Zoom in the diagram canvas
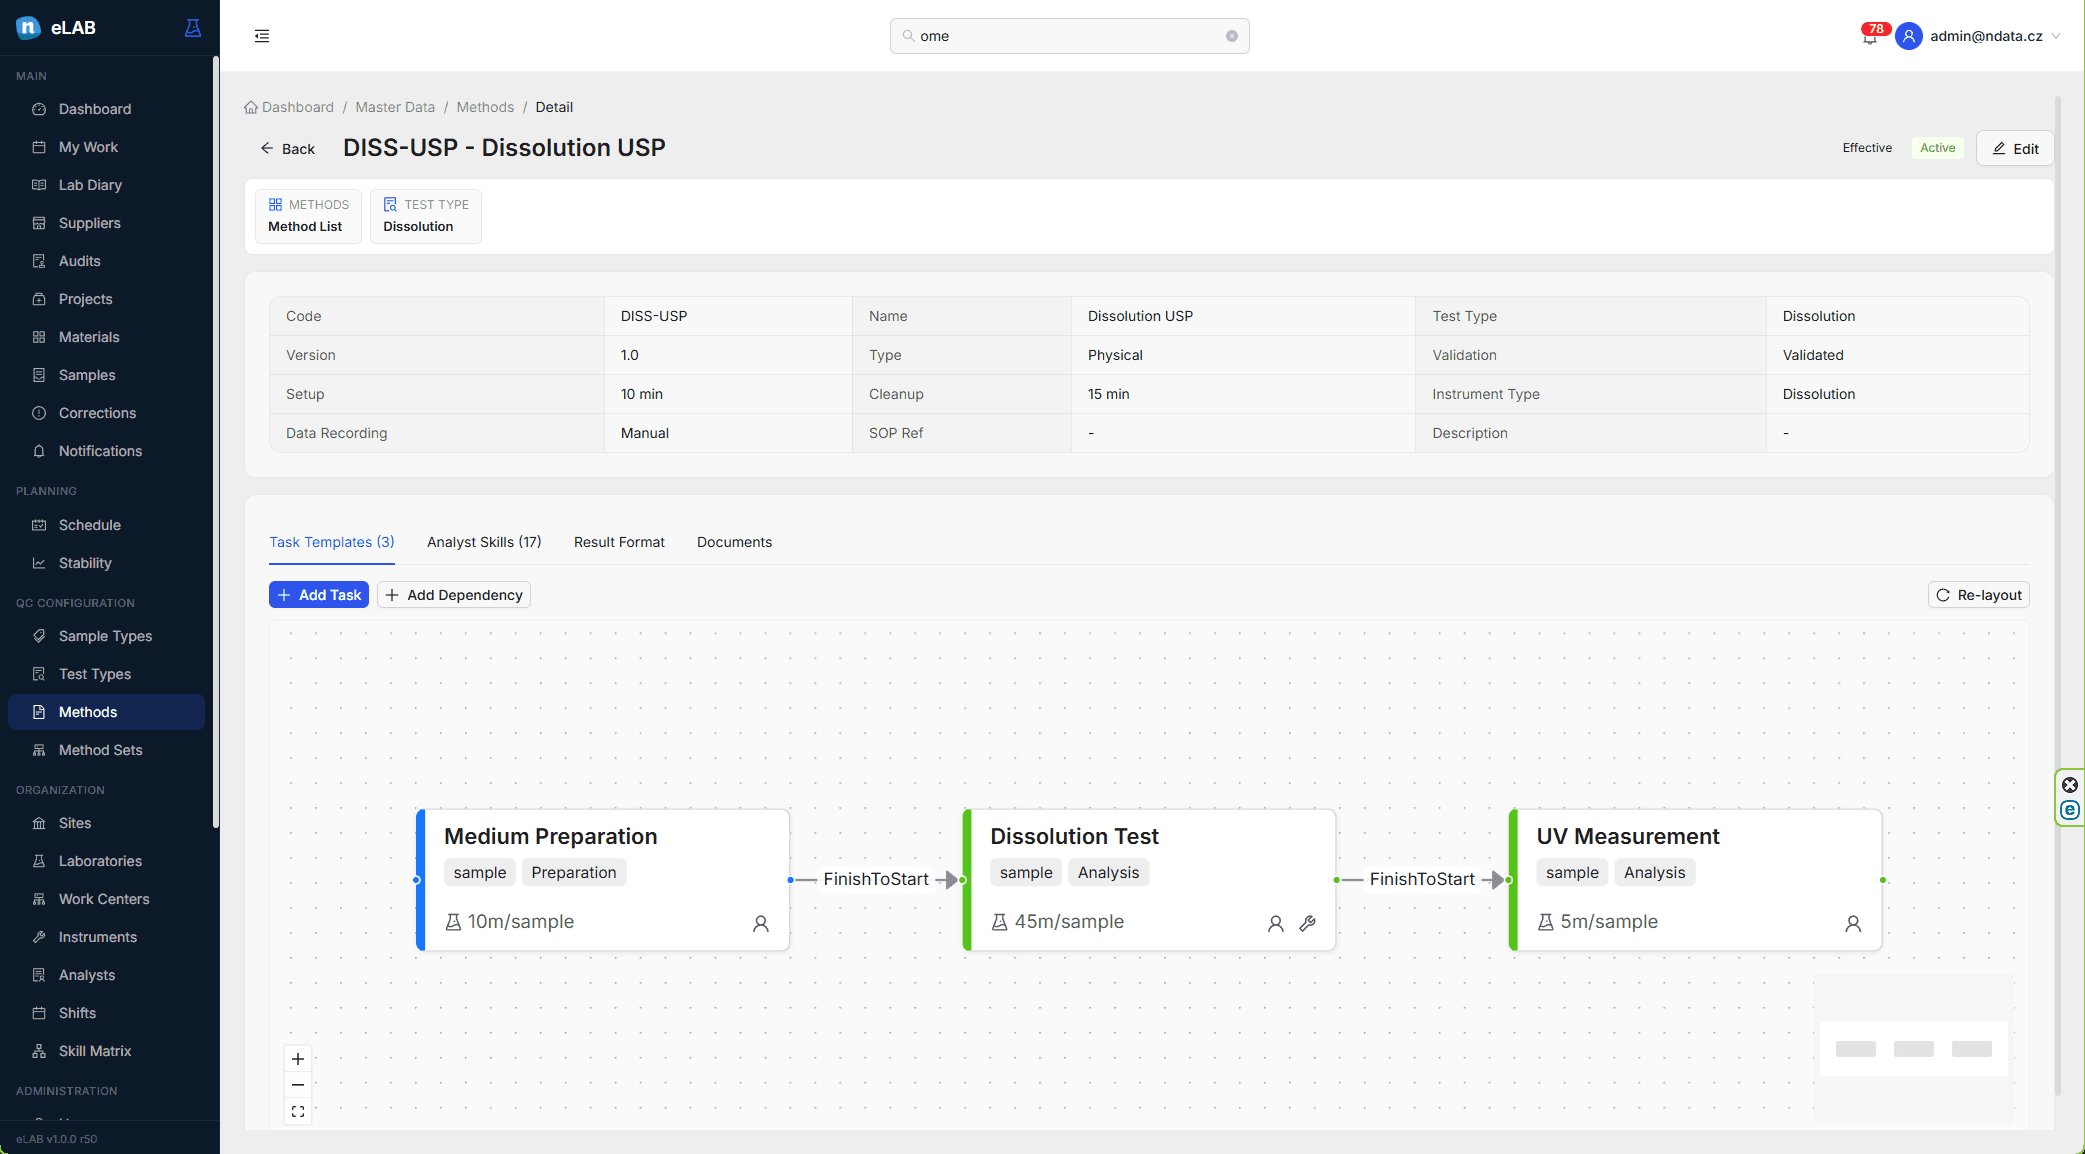Image resolution: width=2085 pixels, height=1154 pixels. [298, 1059]
